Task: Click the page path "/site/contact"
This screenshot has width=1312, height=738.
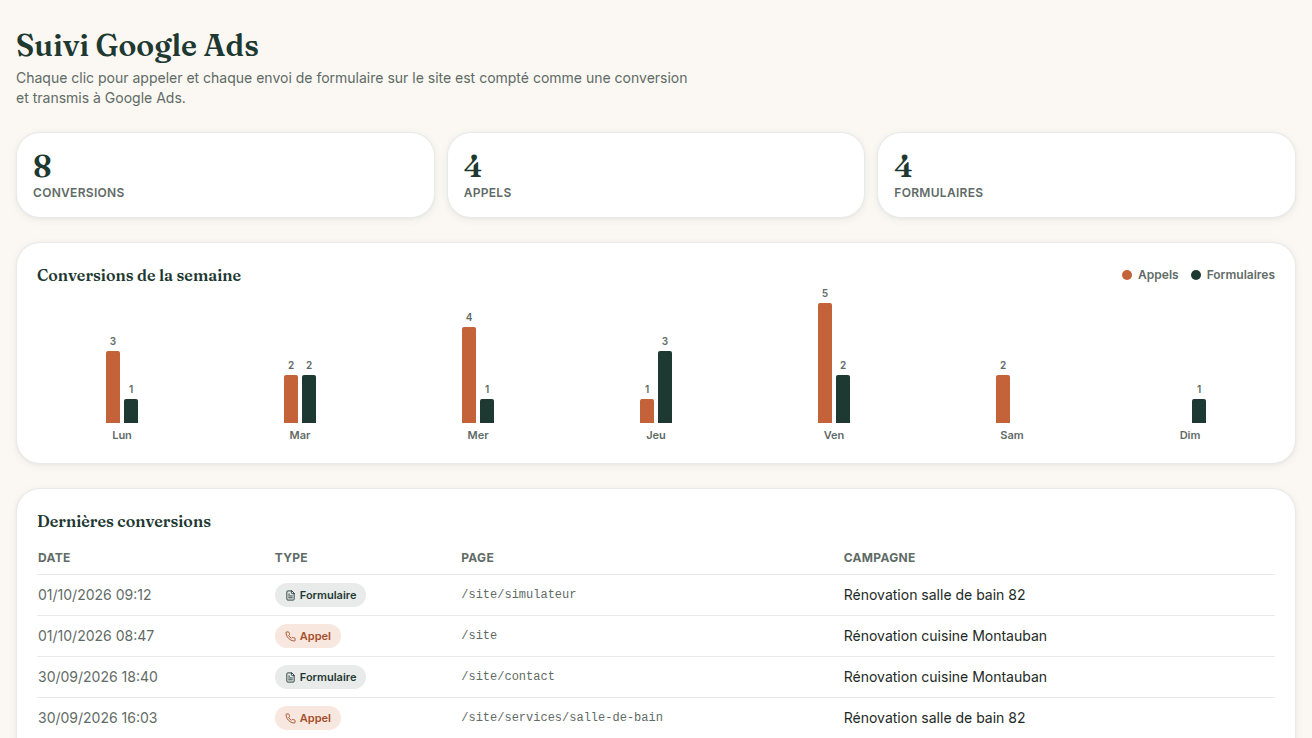Action: coord(508,676)
